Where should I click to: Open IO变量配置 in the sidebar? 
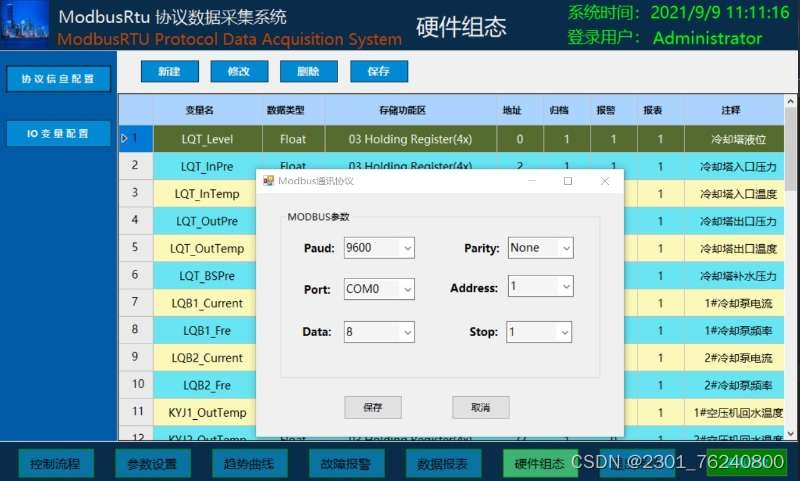point(58,134)
